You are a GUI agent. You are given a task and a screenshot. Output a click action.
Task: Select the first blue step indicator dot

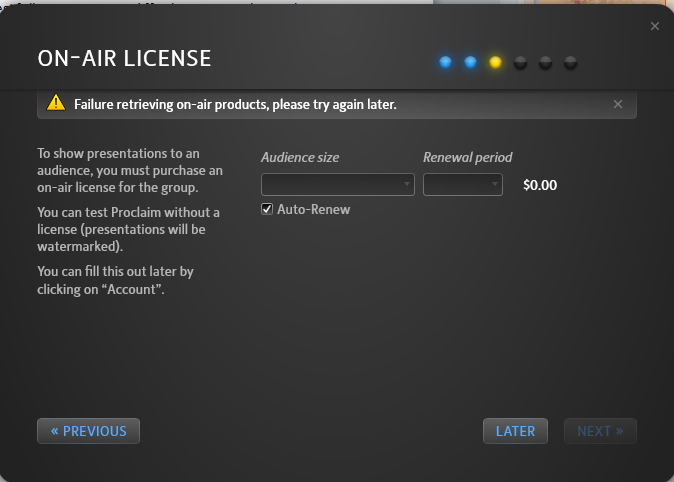coord(445,62)
